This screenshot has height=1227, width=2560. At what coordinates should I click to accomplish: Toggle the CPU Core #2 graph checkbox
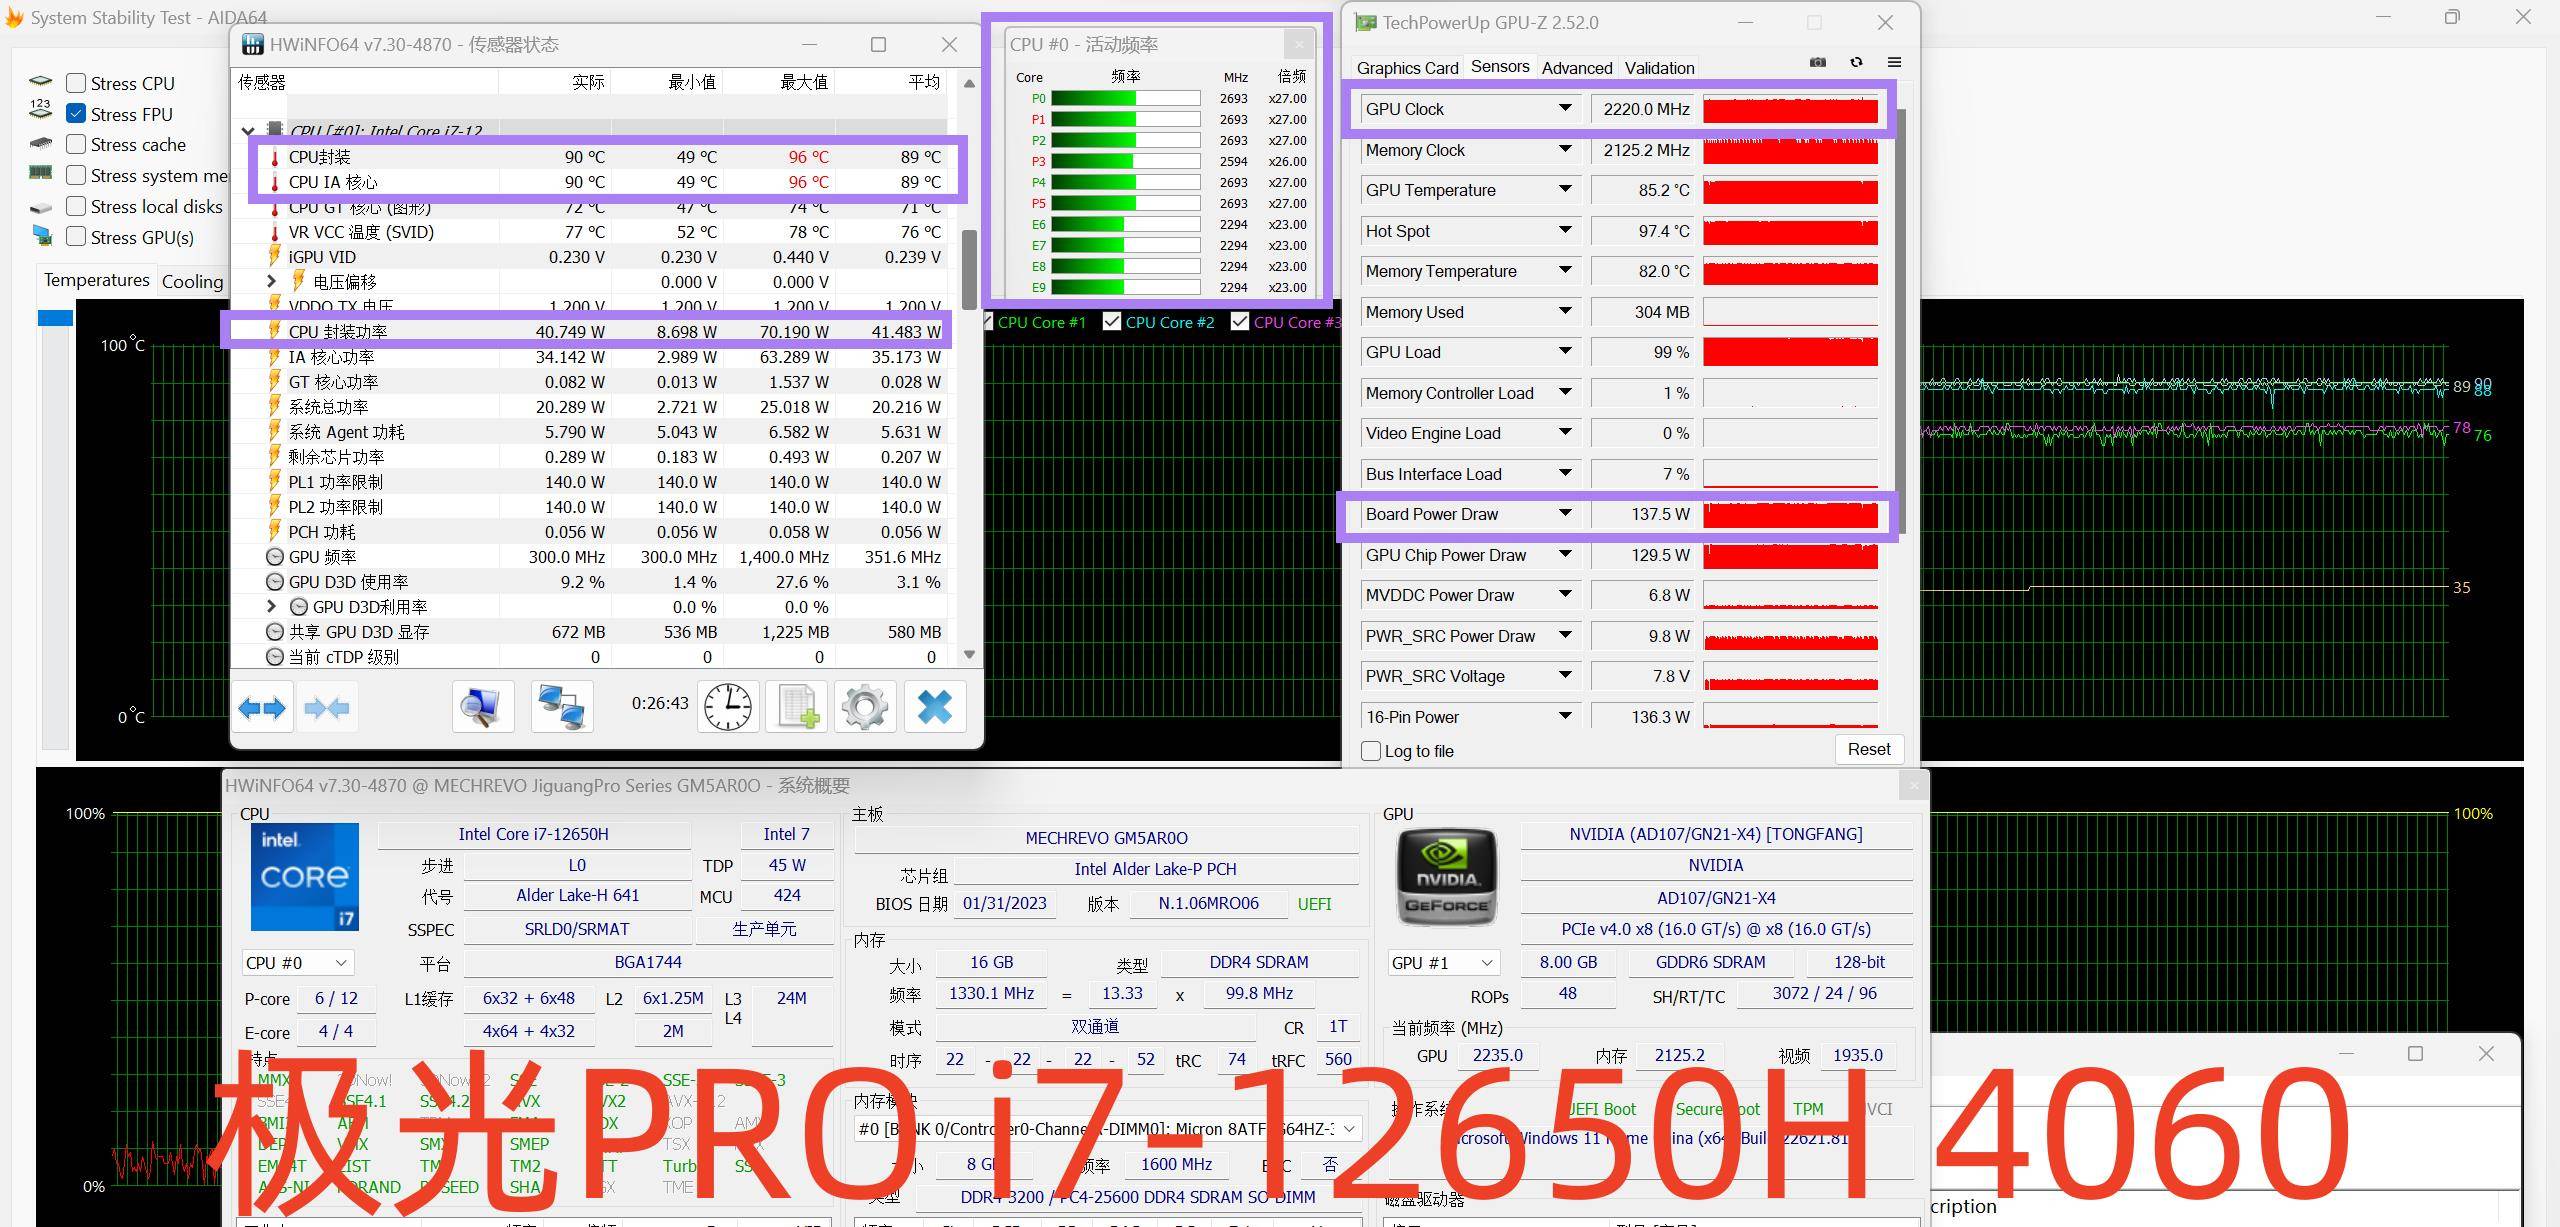[x=1112, y=322]
